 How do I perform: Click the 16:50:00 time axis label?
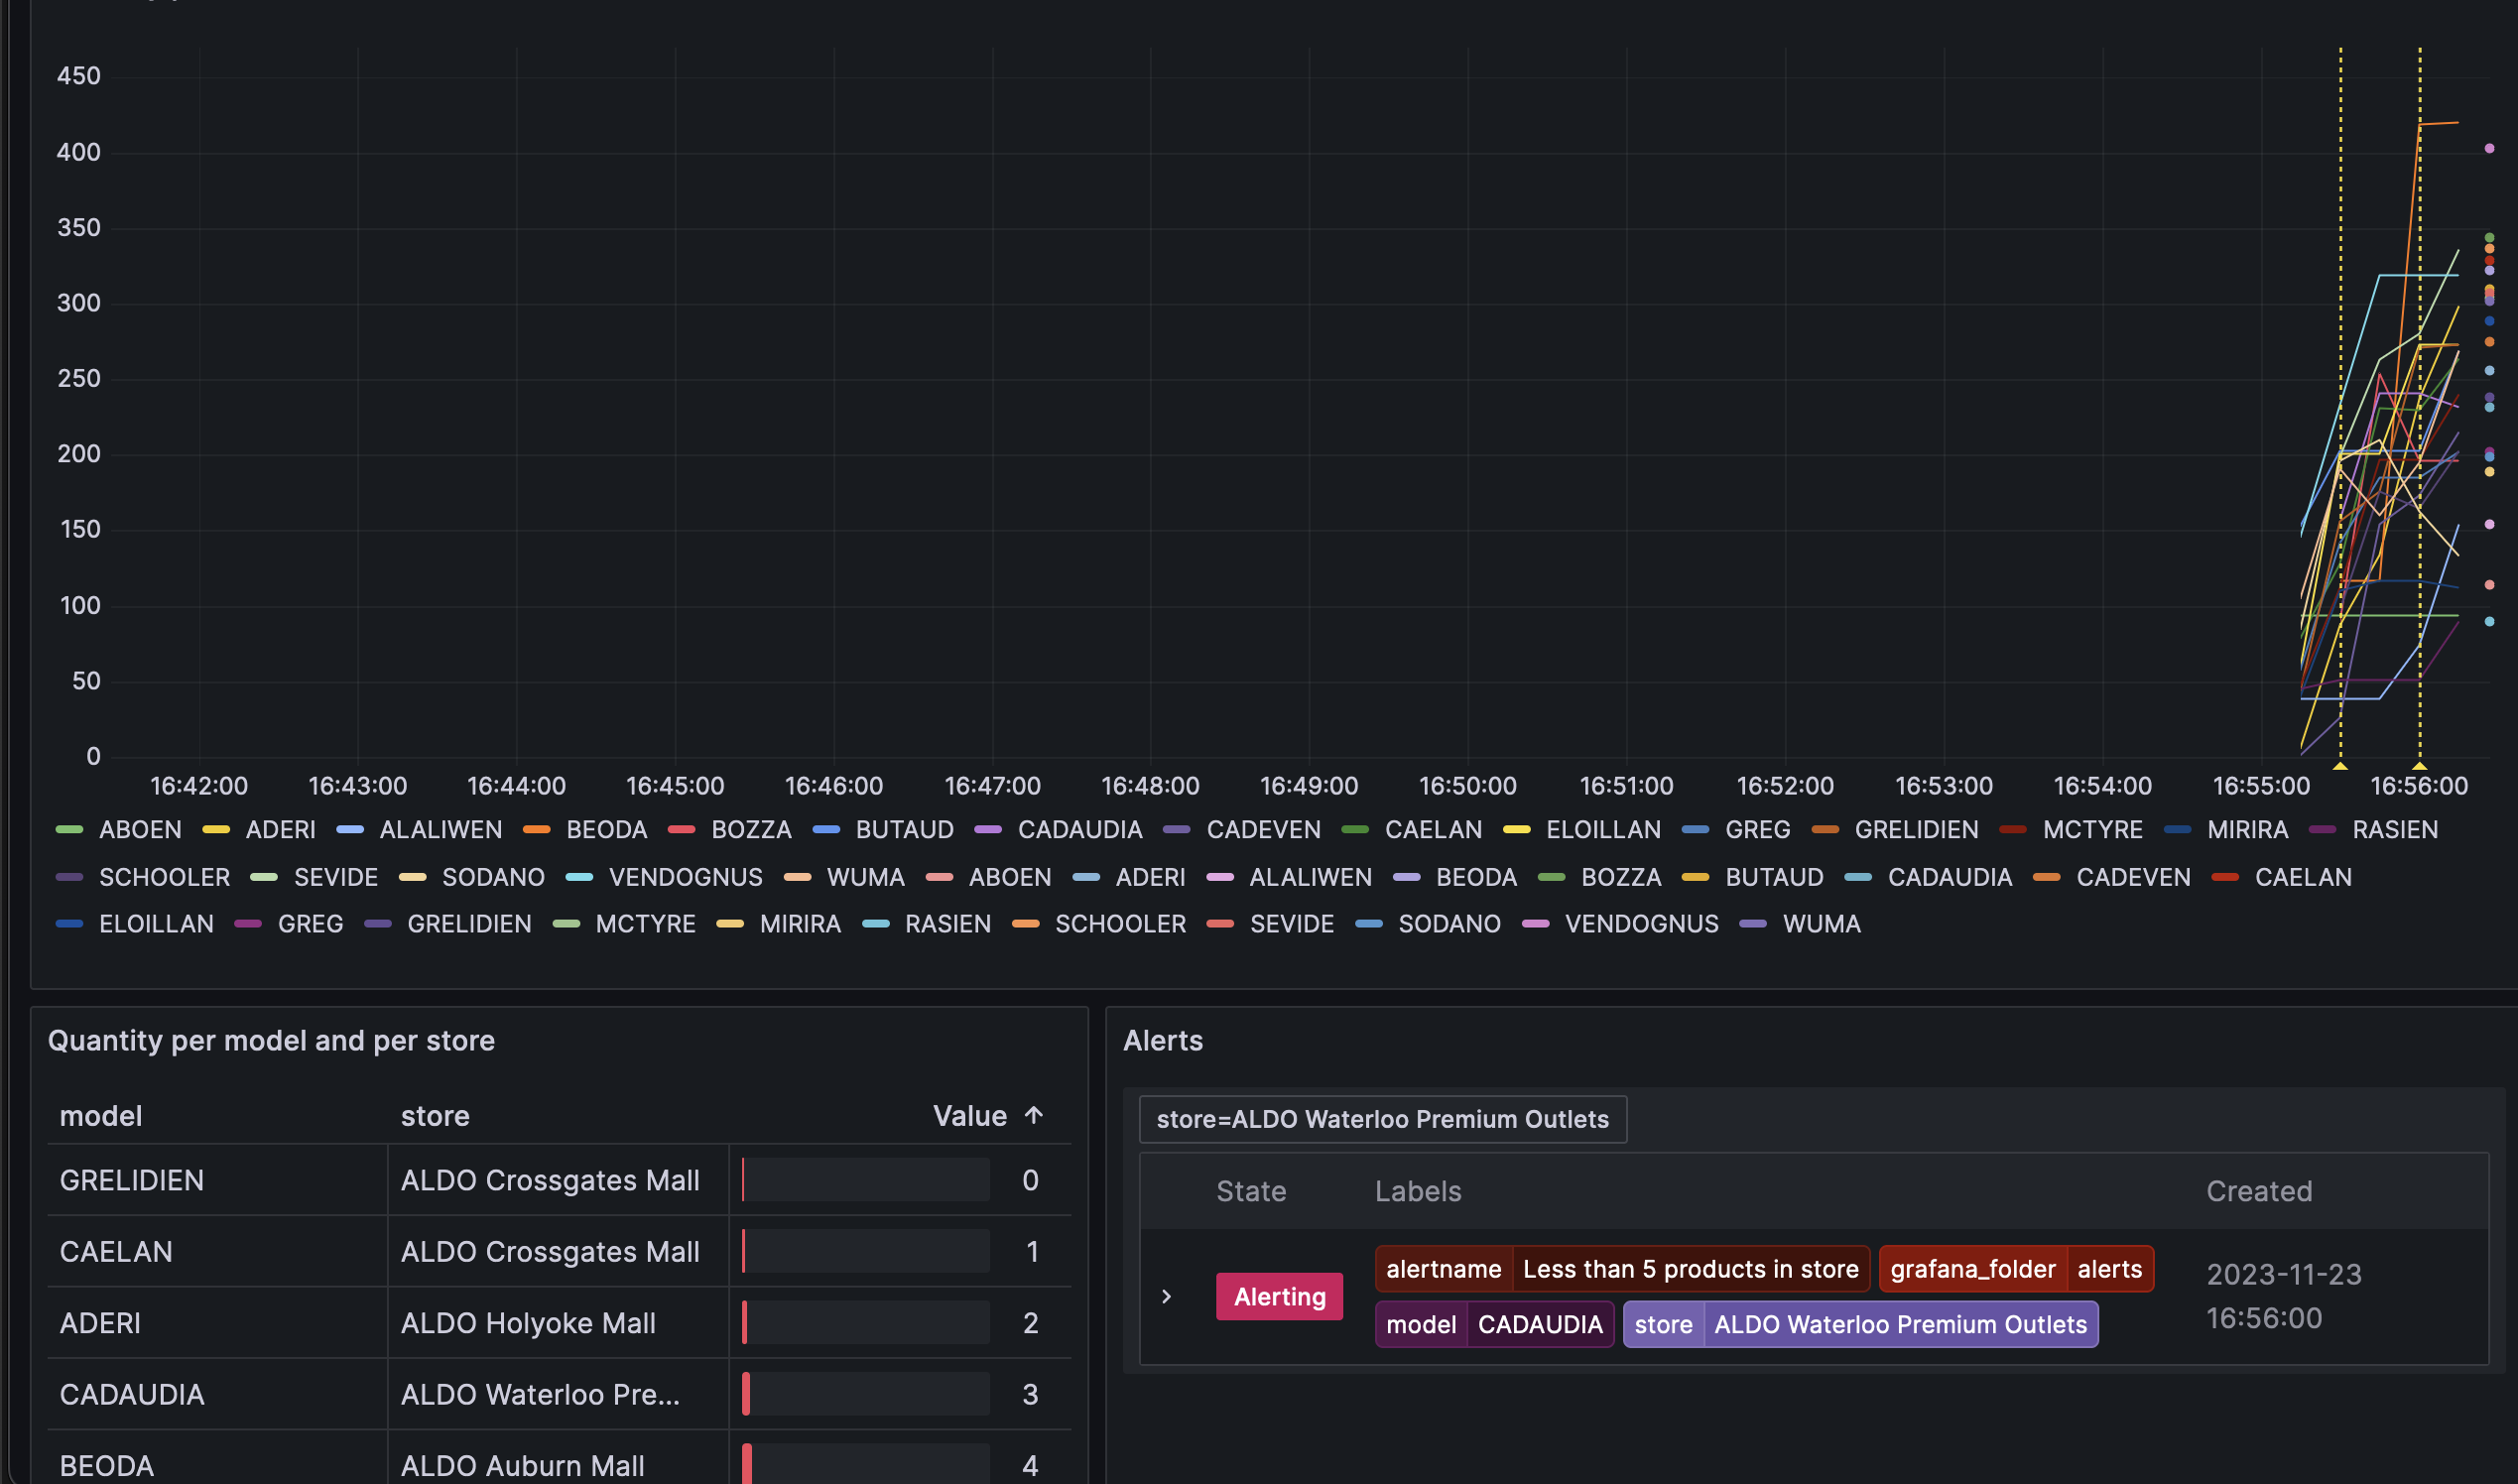[x=1467, y=787]
